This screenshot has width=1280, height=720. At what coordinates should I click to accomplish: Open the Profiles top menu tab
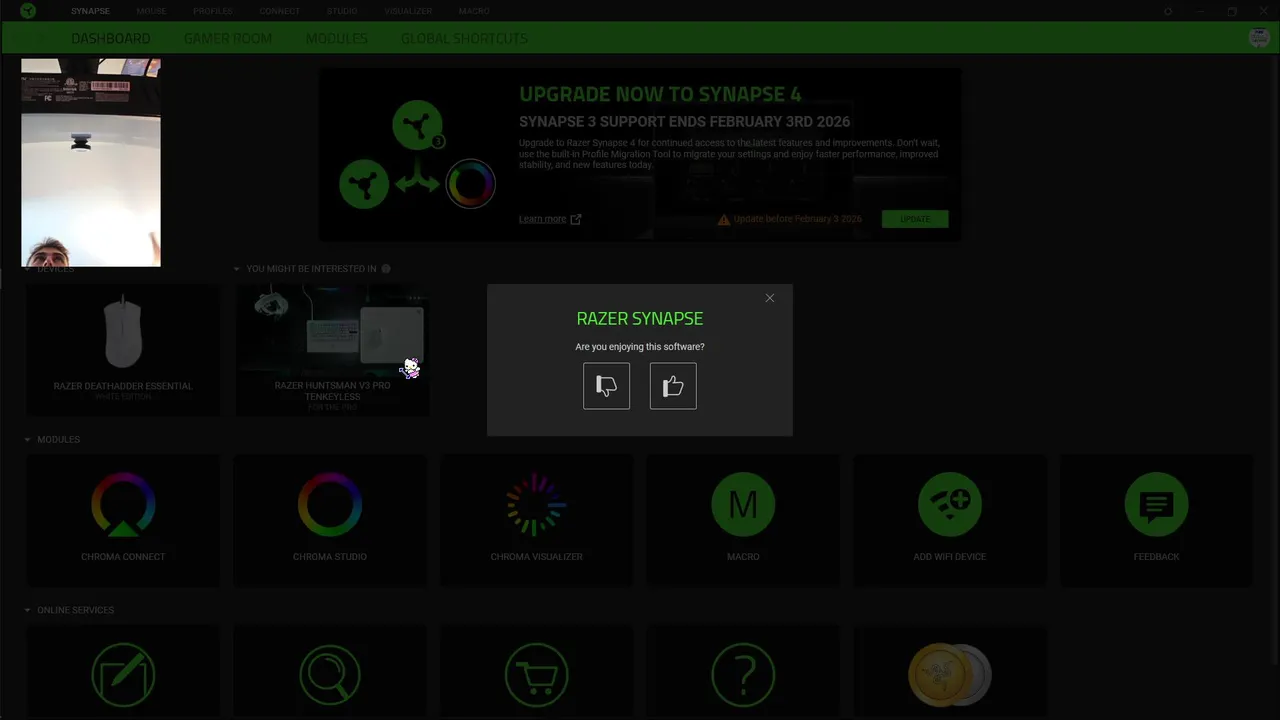coord(213,11)
